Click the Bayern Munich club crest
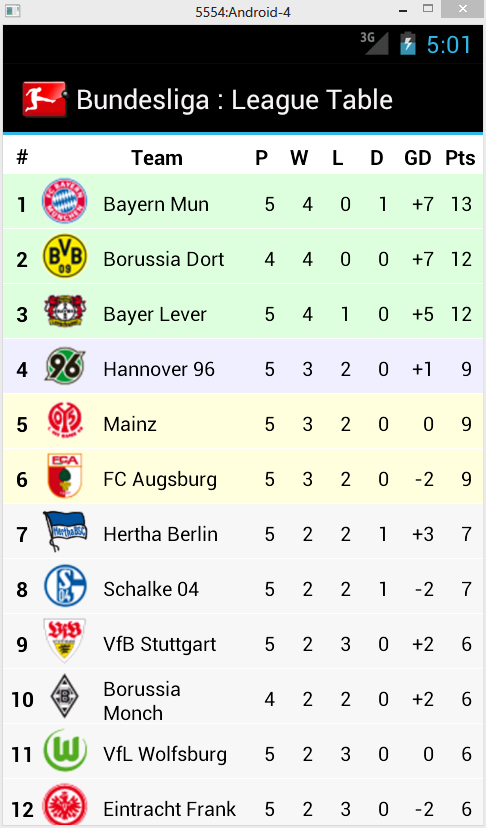This screenshot has height=828, width=486. 64,201
